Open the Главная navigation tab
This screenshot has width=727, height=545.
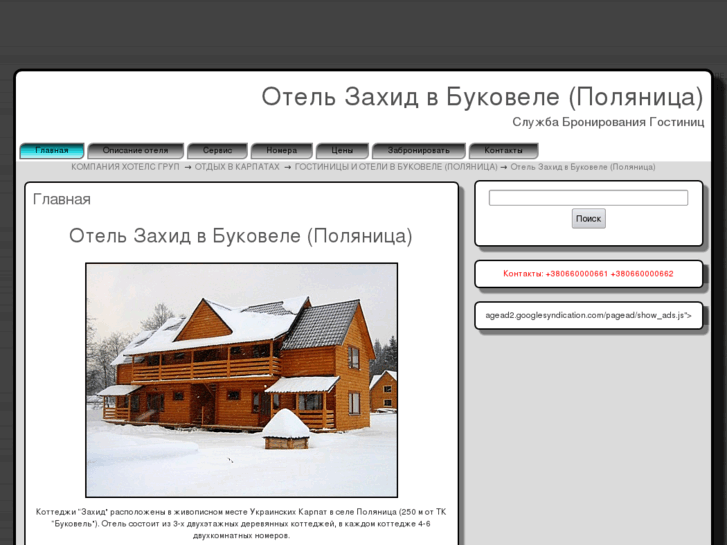point(52,151)
